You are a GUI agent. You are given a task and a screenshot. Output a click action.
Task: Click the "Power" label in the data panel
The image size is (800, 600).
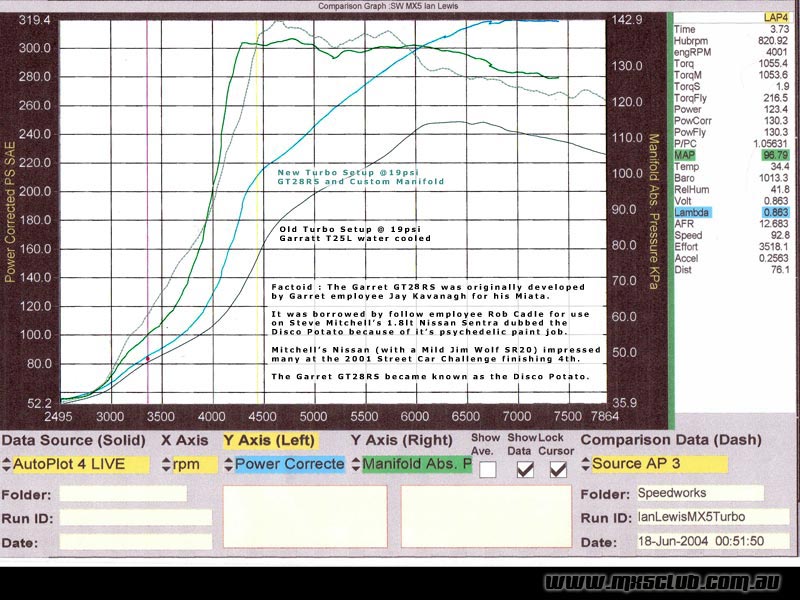tap(688, 109)
